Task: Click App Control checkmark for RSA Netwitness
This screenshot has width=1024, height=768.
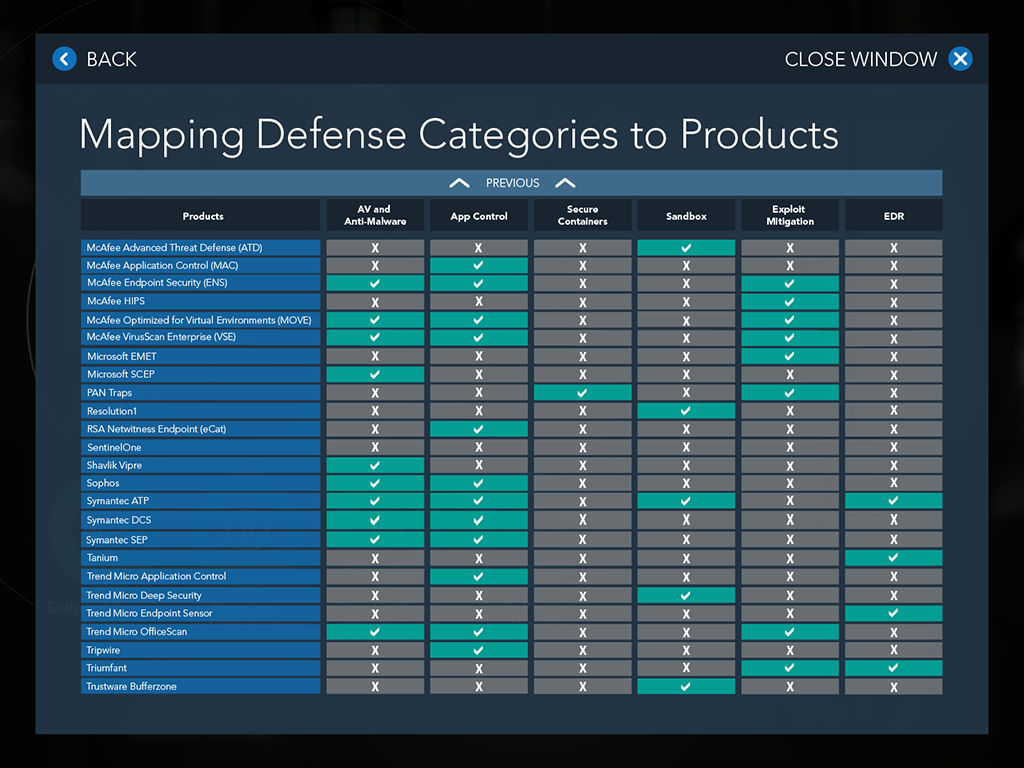Action: click(x=479, y=429)
